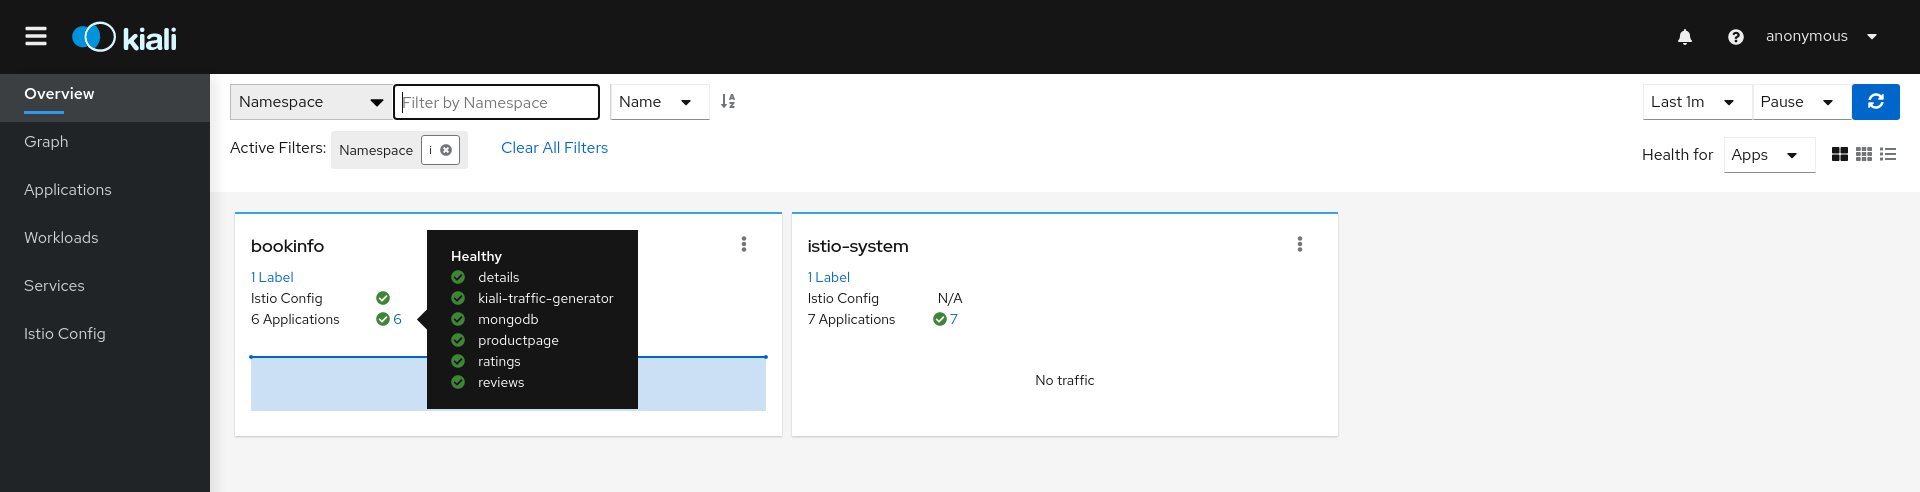Open the Pause refresh interval dropdown
The image size is (1920, 492).
click(1802, 102)
